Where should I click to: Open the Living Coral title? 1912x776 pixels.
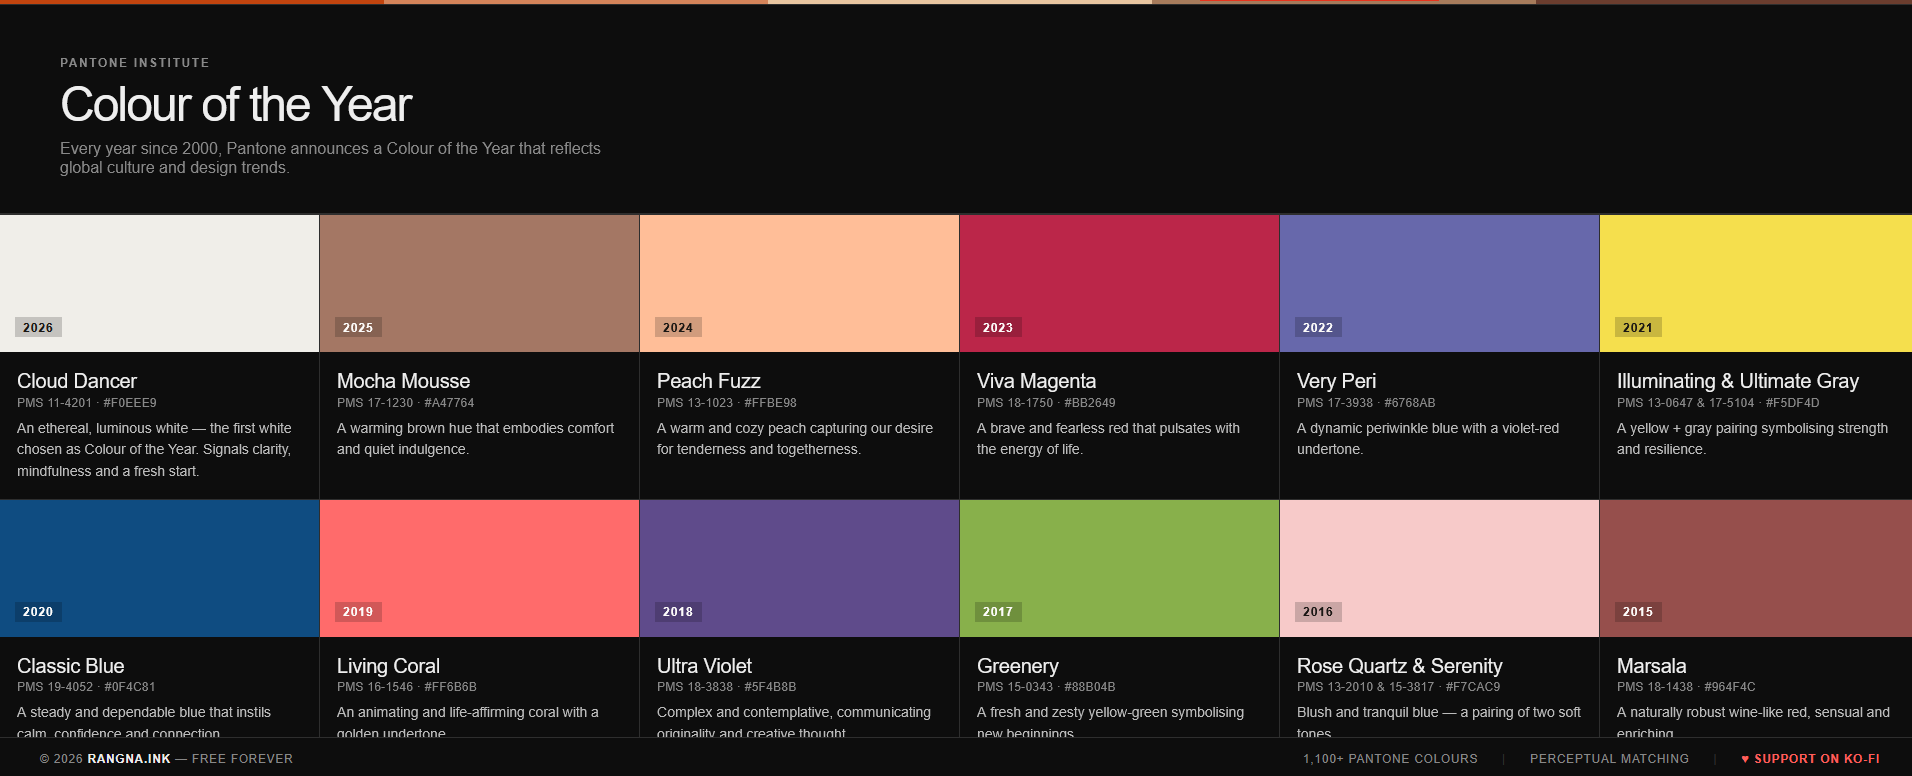pyautogui.click(x=388, y=666)
